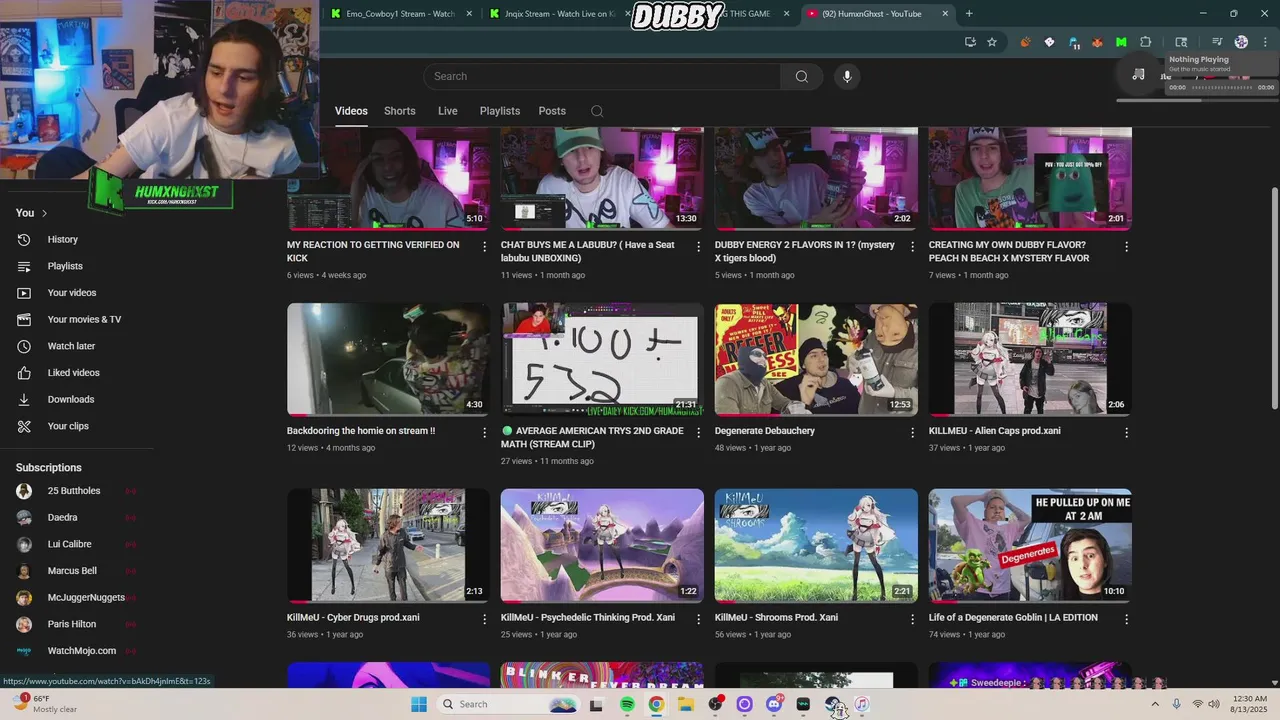Open the taskbar volume control
The height and width of the screenshot is (720, 1280).
coord(1213,704)
